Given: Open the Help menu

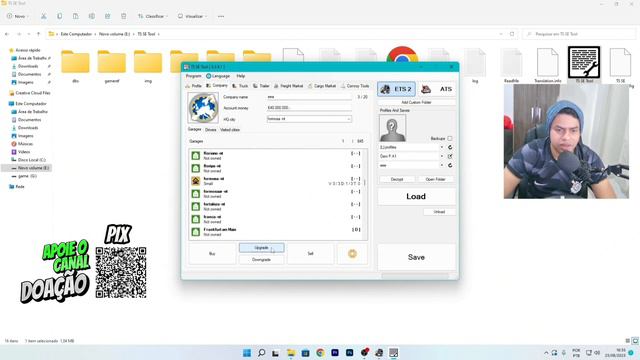Looking at the screenshot, I should pos(241,76).
